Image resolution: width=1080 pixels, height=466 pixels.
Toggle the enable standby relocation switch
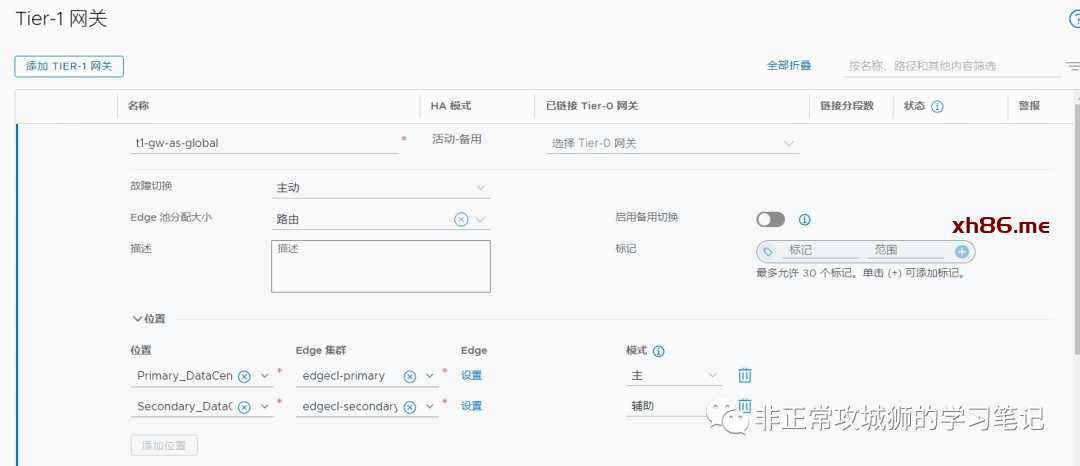771,219
